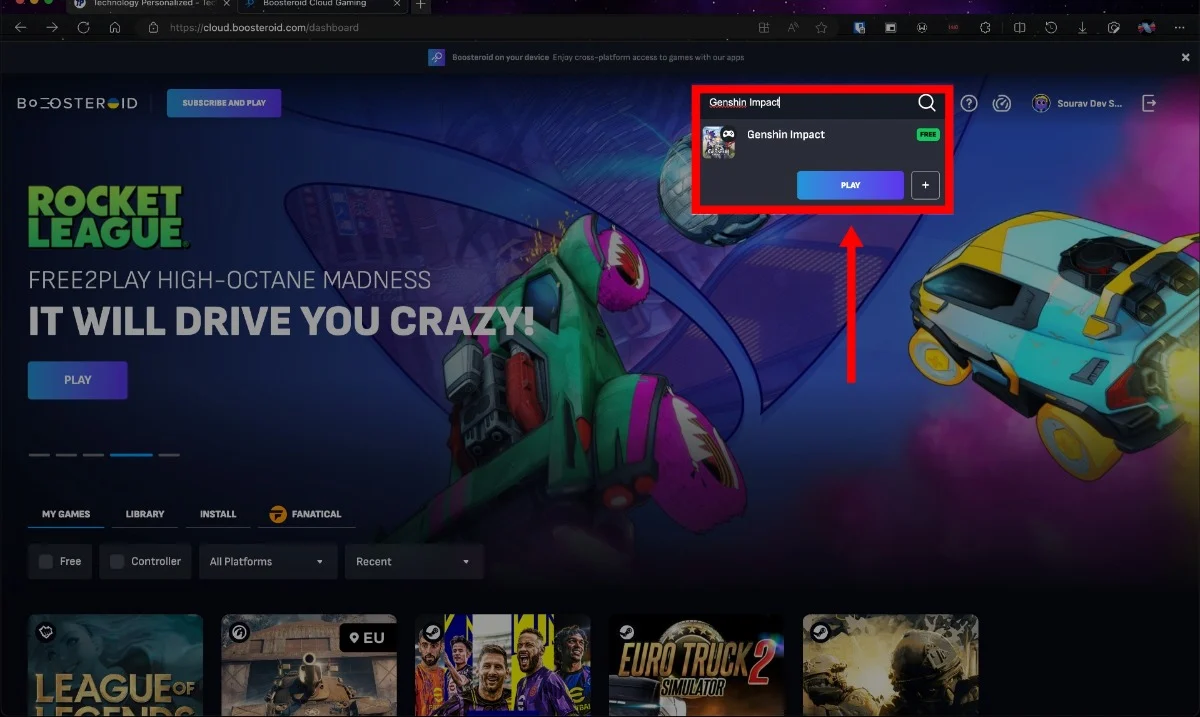The width and height of the screenshot is (1200, 717).
Task: Open the Recent sort dropdown
Action: 414,562
